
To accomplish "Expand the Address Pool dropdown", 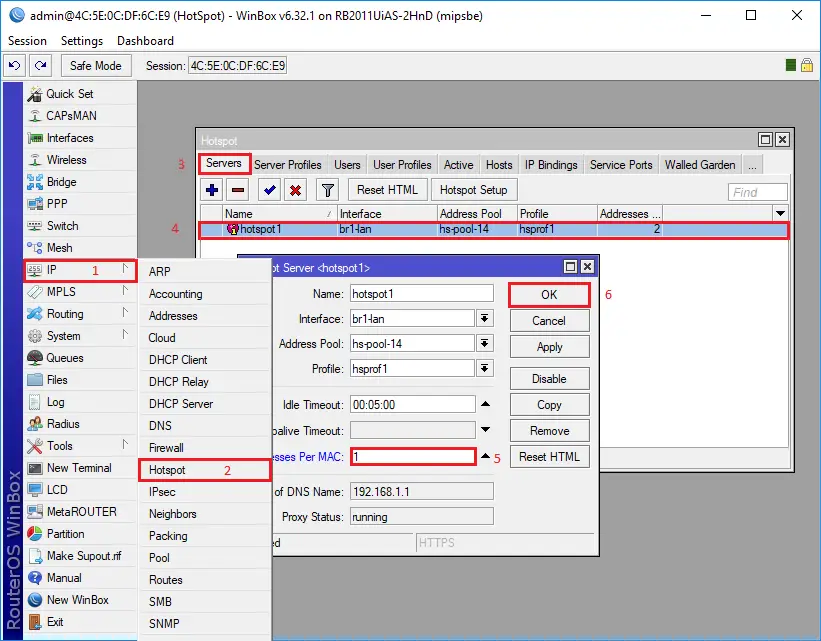I will point(485,343).
